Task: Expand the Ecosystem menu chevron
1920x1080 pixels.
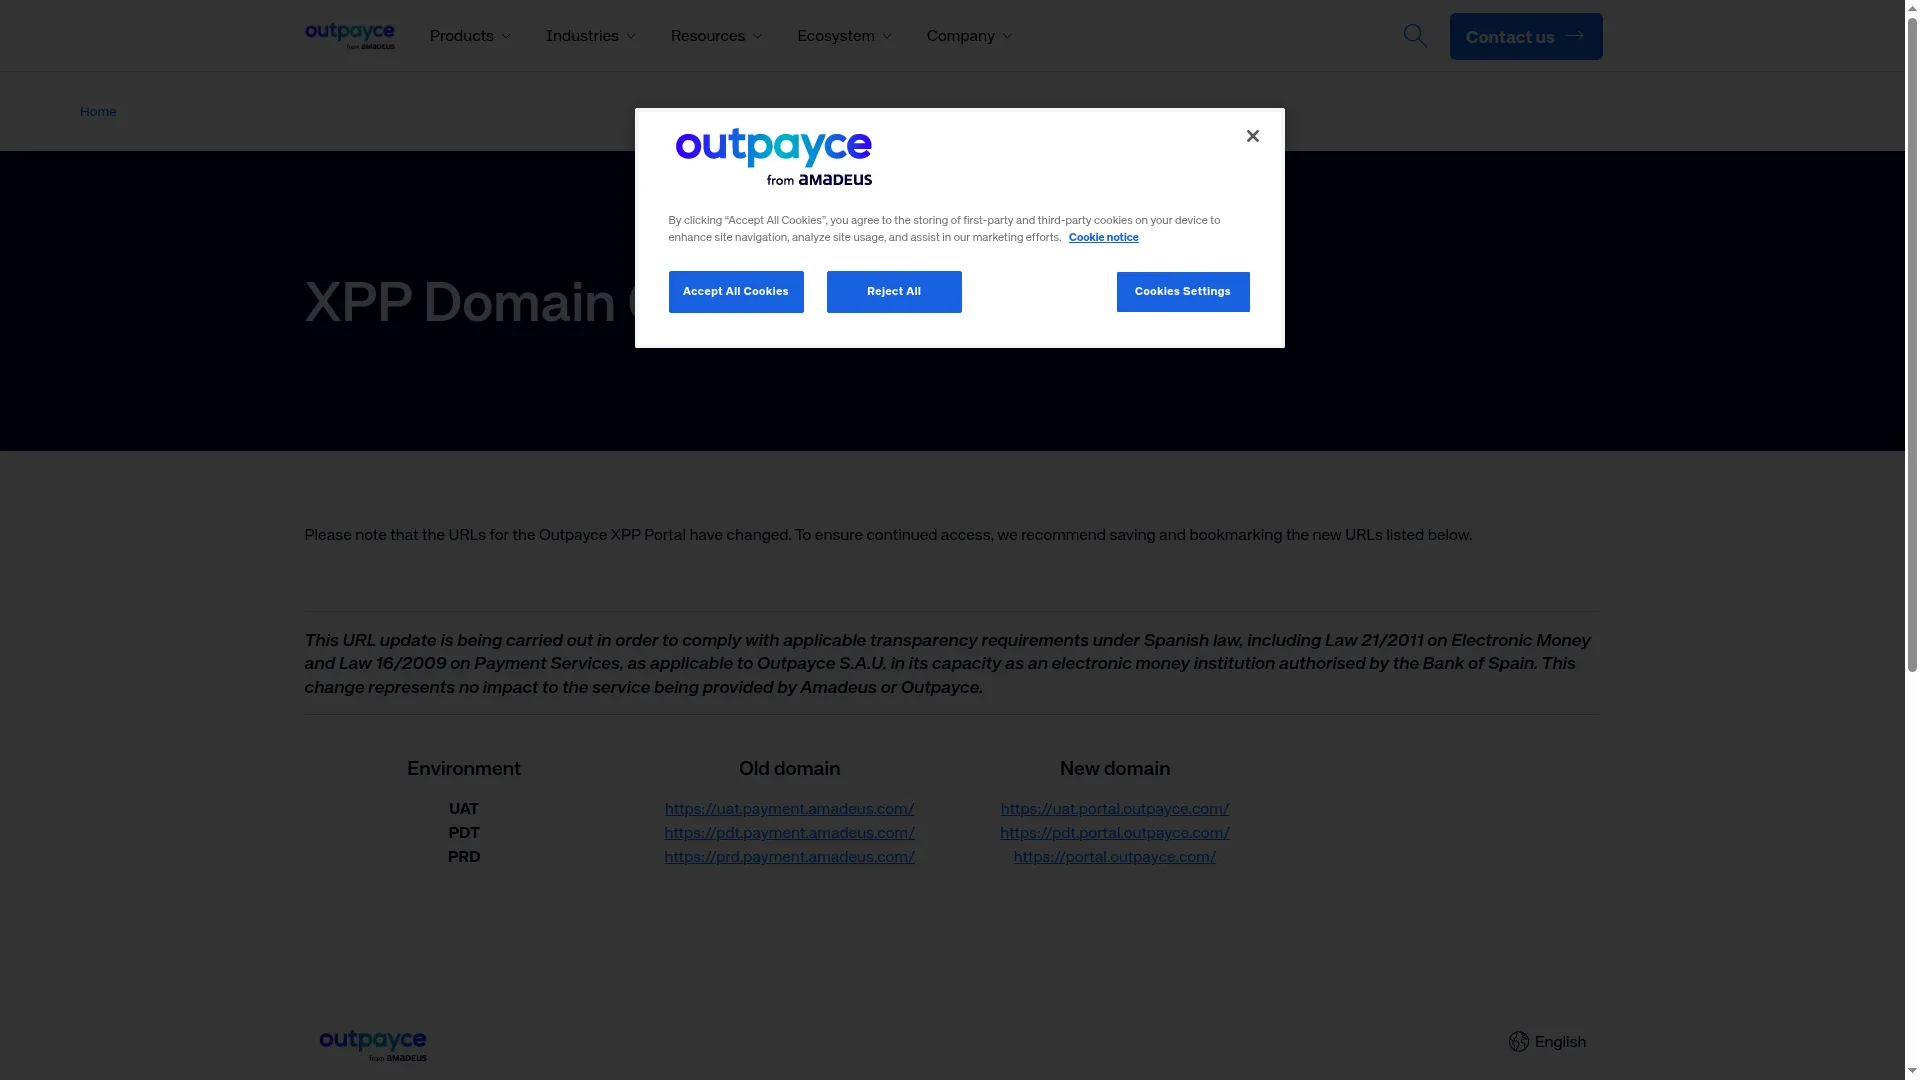Action: [x=887, y=36]
